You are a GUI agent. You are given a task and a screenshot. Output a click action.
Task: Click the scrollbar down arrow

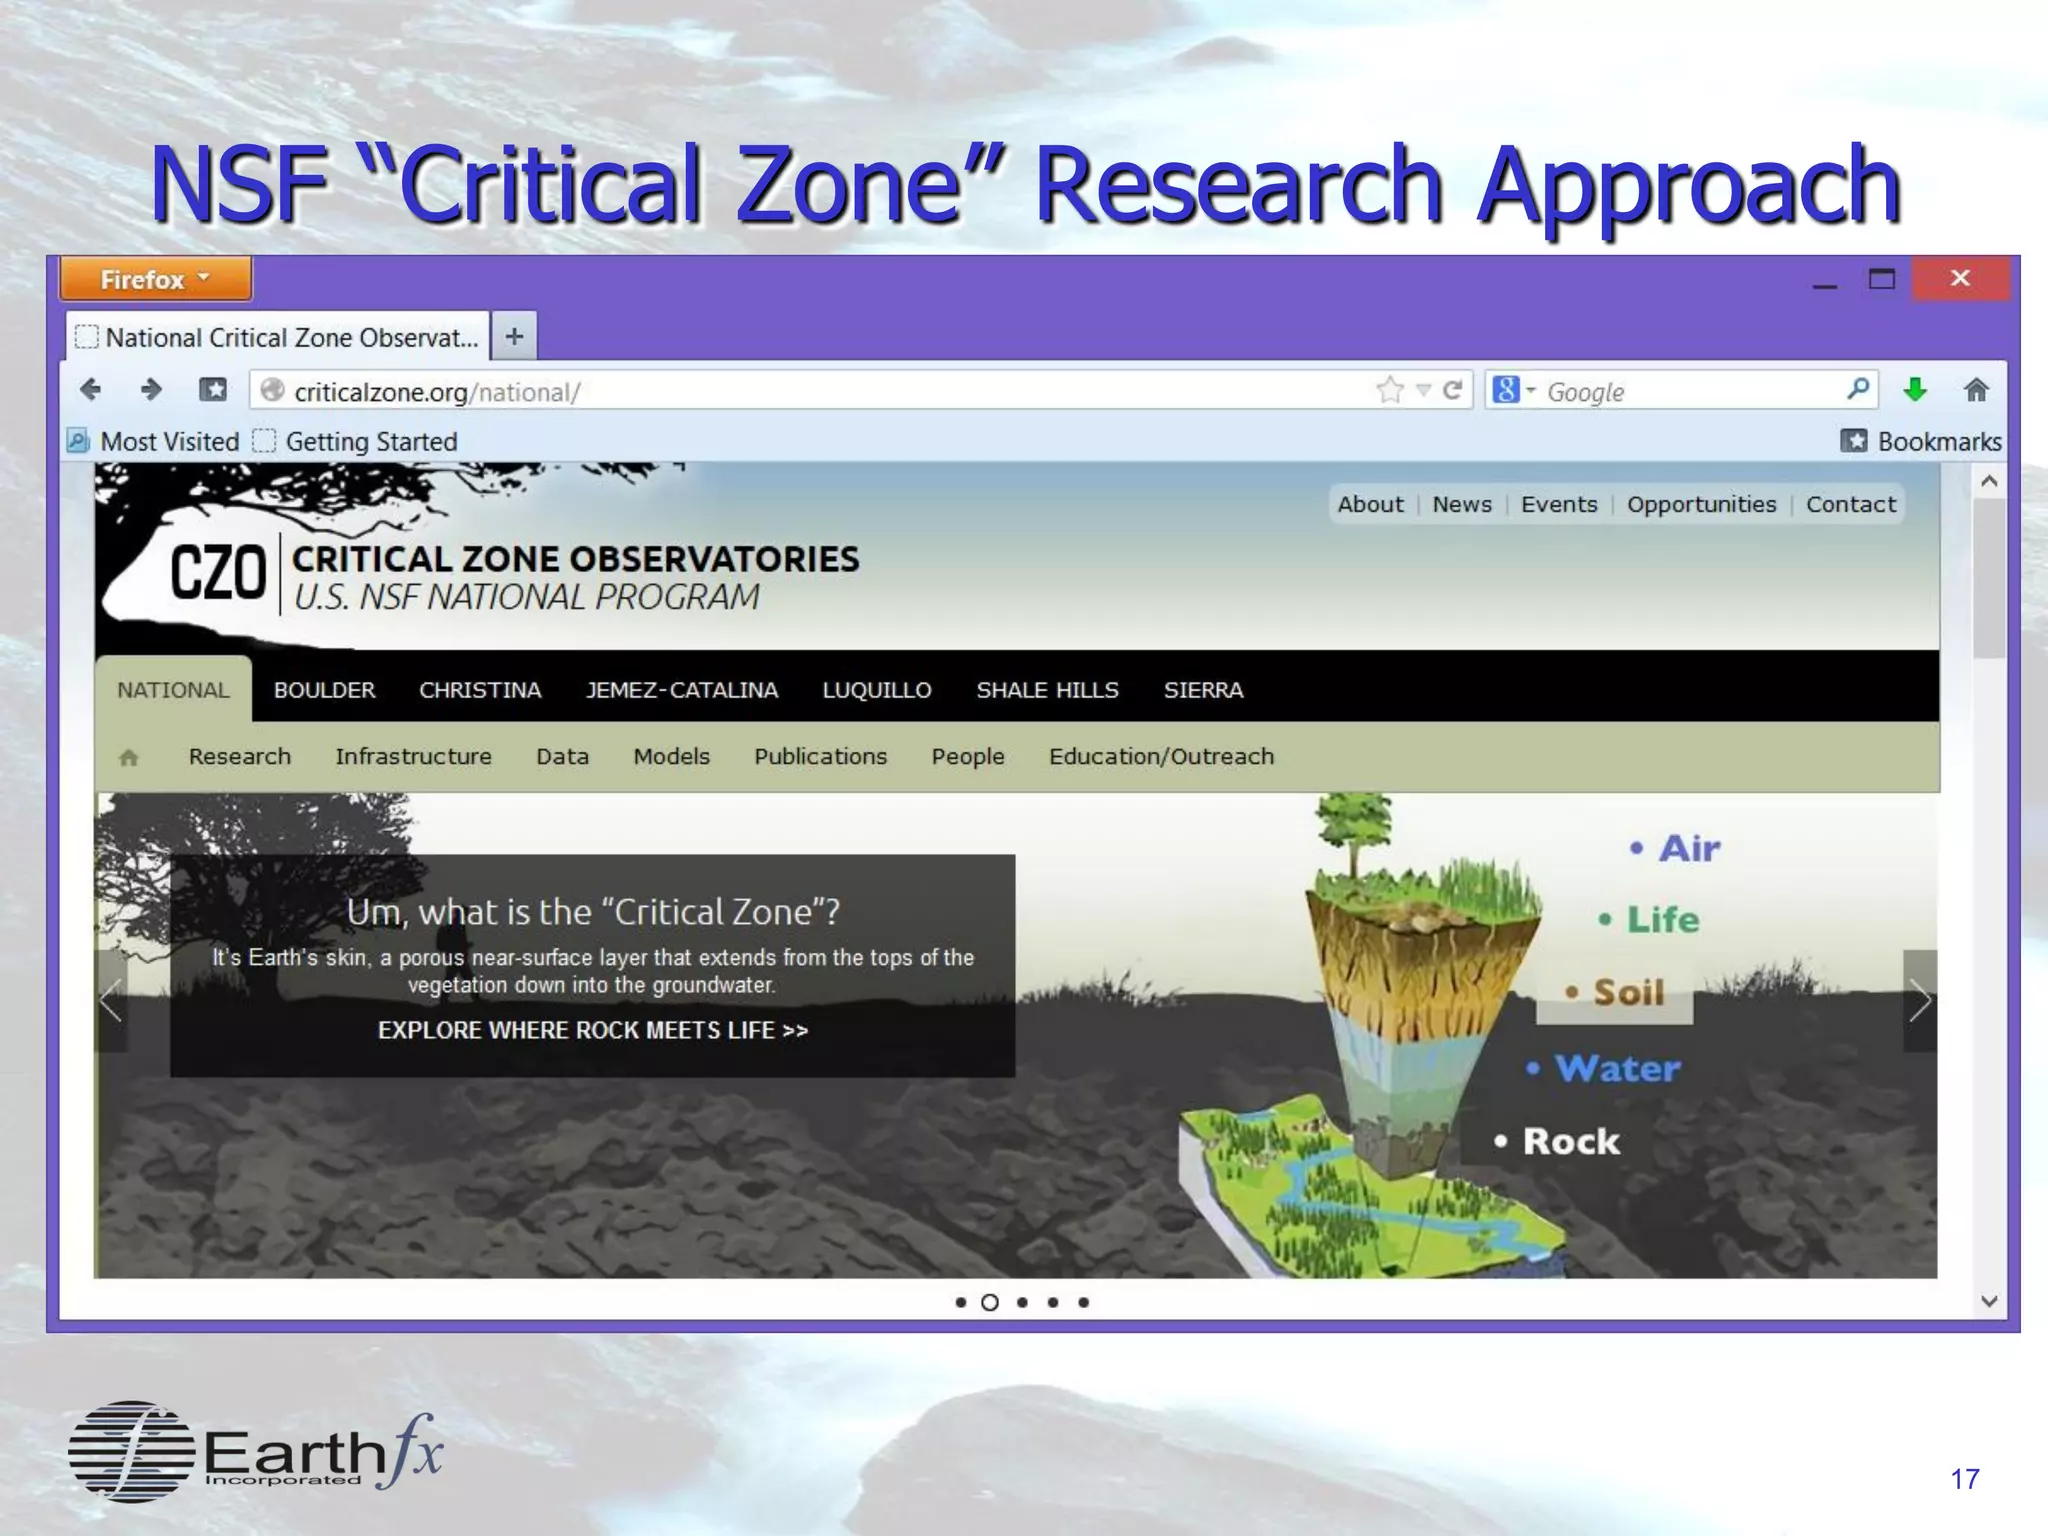click(x=1989, y=1301)
